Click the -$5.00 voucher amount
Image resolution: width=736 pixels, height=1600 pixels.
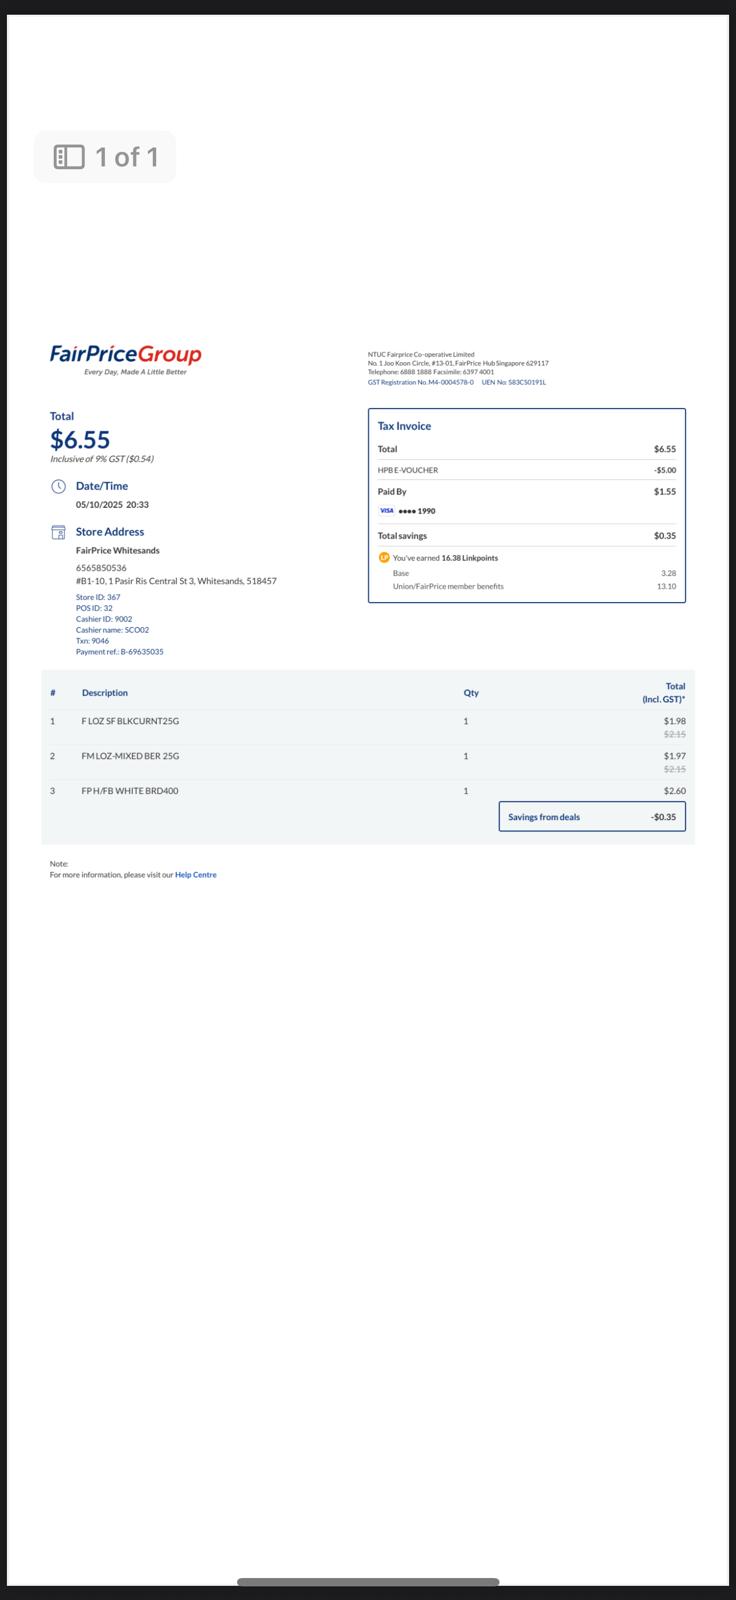(x=665, y=470)
